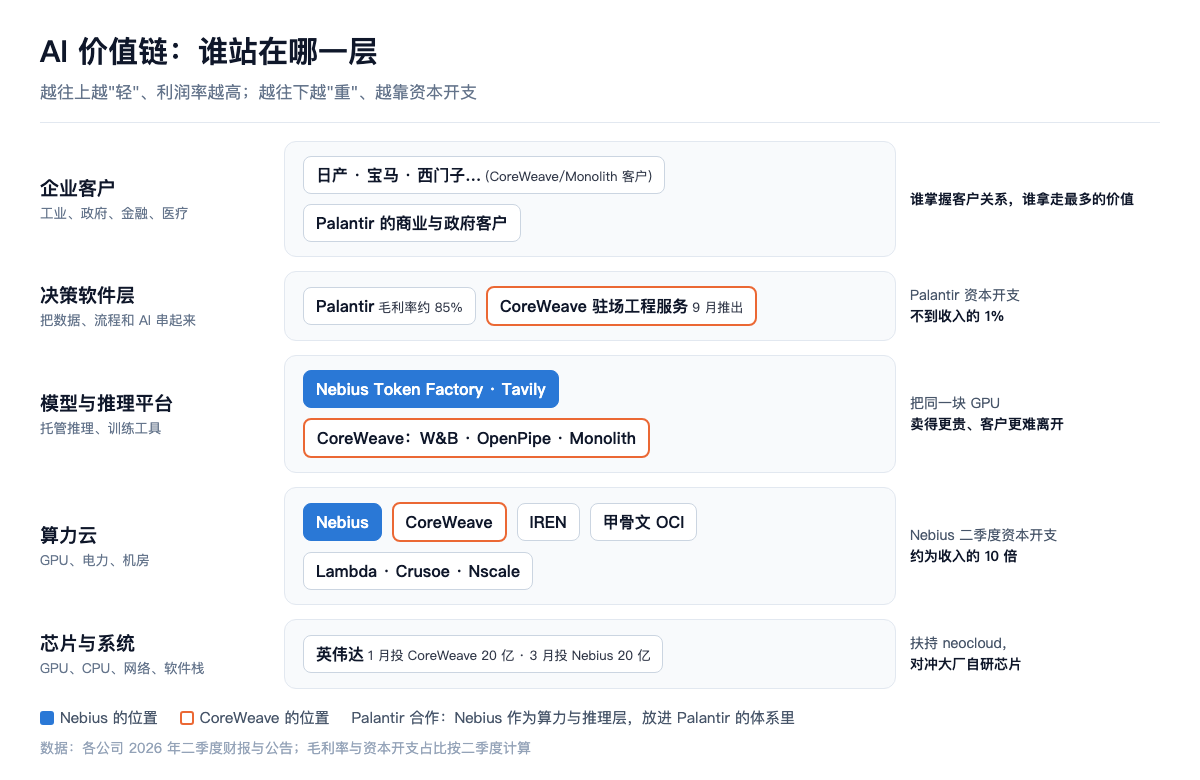Click the note '把同一块 GPU'
The width and height of the screenshot is (1200, 780).
[955, 403]
